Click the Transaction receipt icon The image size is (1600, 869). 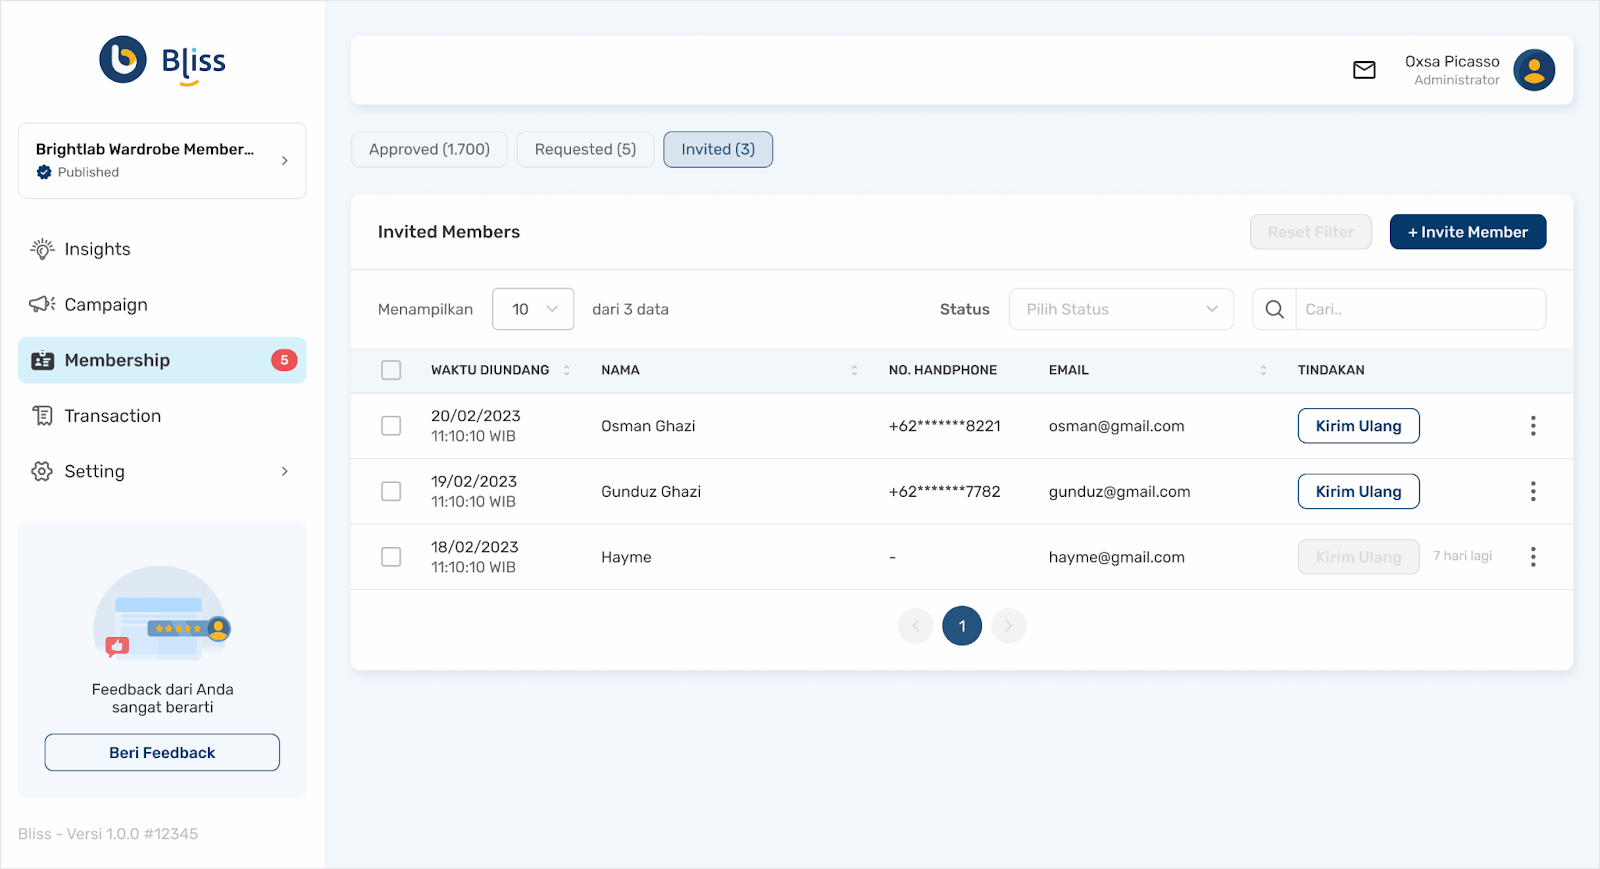(x=42, y=415)
